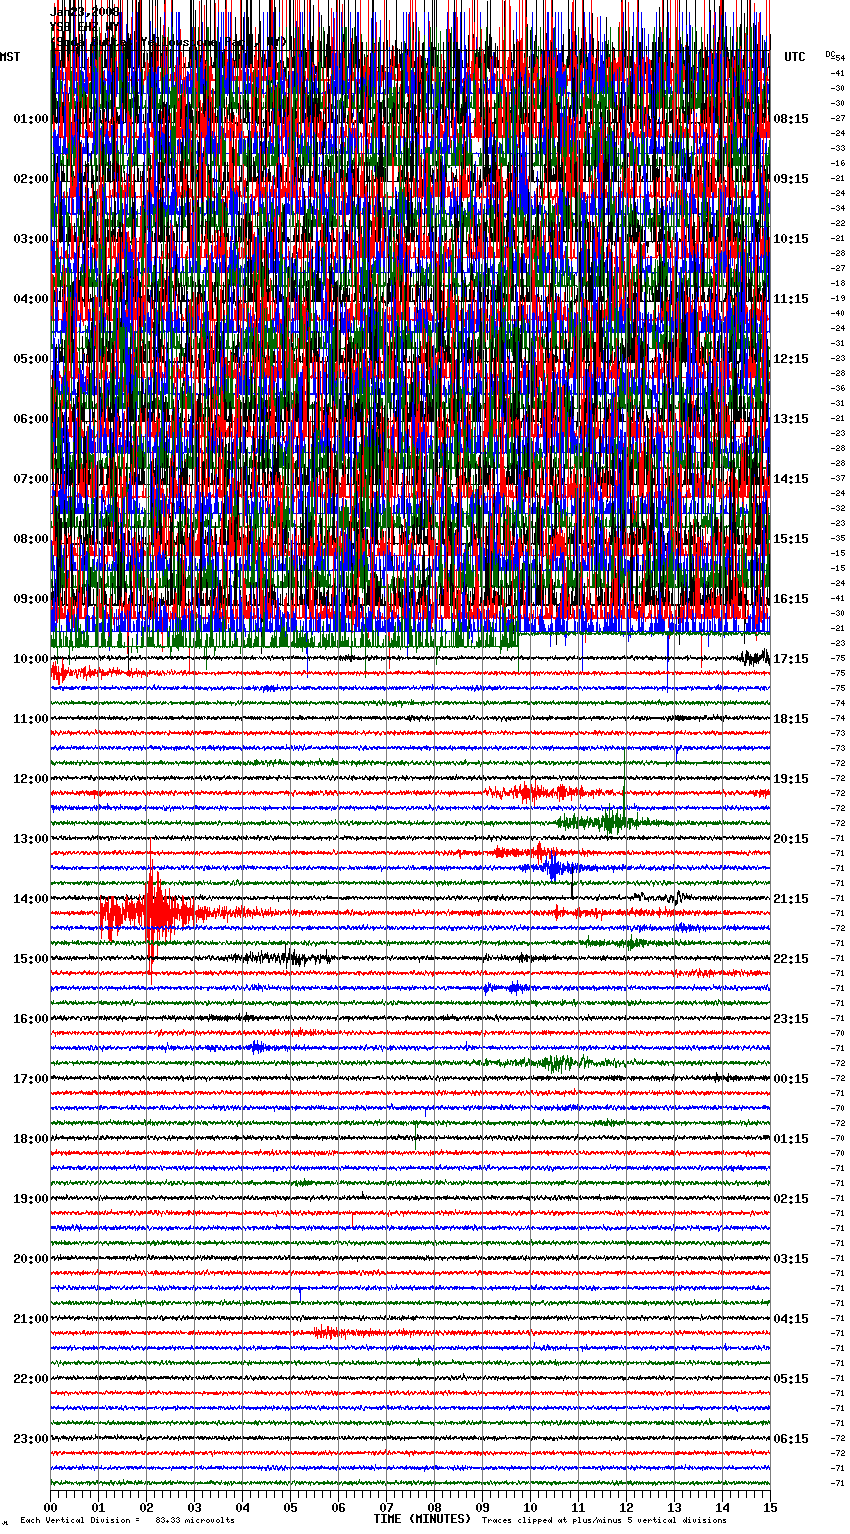Click minute 05 on the bottom axis
The width and height of the screenshot is (850, 1534).
tap(291, 1507)
